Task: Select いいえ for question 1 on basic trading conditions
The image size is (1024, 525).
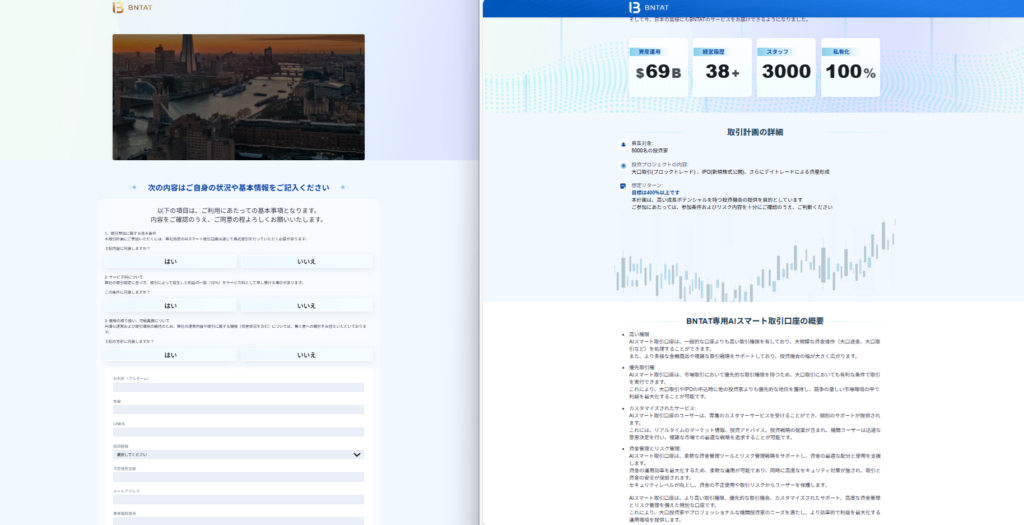Action: click(306, 261)
